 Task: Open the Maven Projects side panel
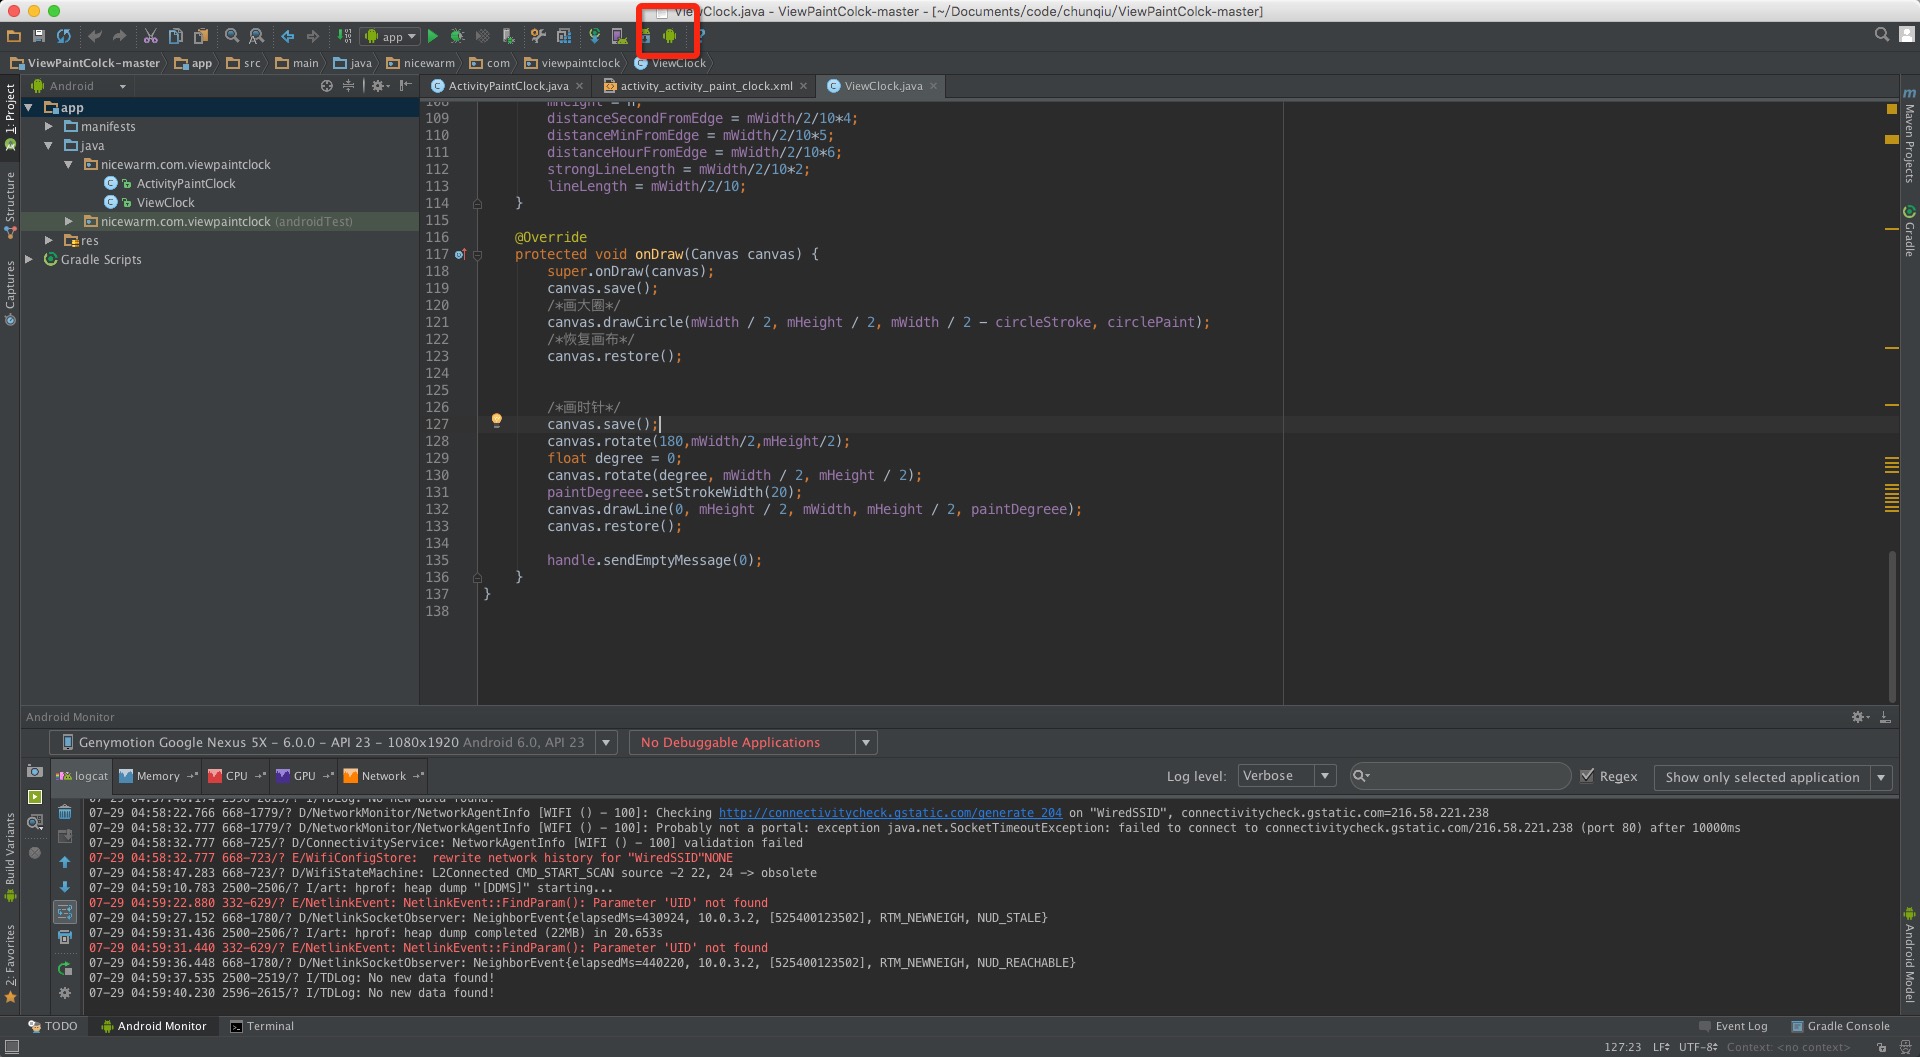click(1909, 137)
